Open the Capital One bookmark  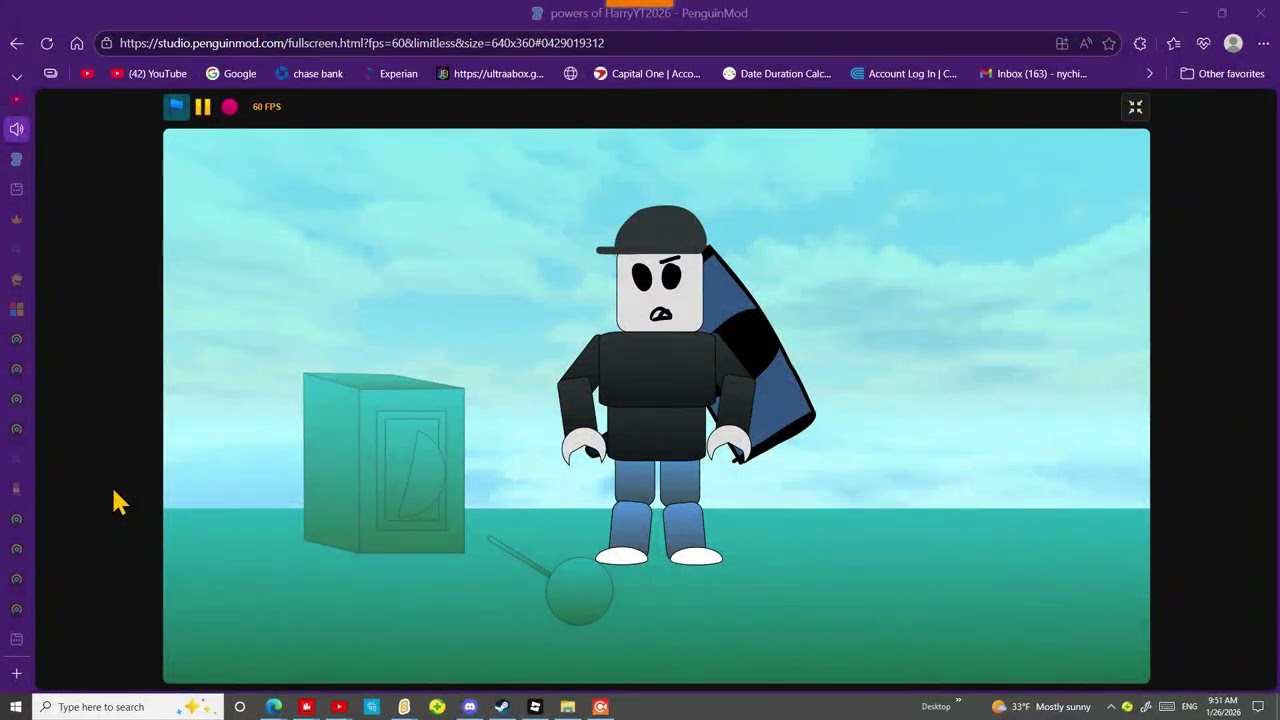tap(647, 73)
